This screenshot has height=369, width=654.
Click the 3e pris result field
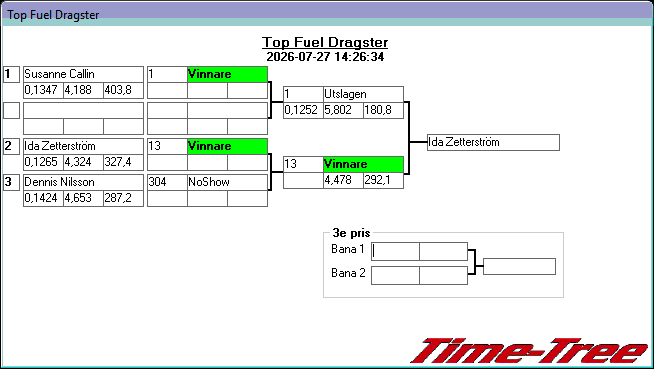tap(519, 266)
